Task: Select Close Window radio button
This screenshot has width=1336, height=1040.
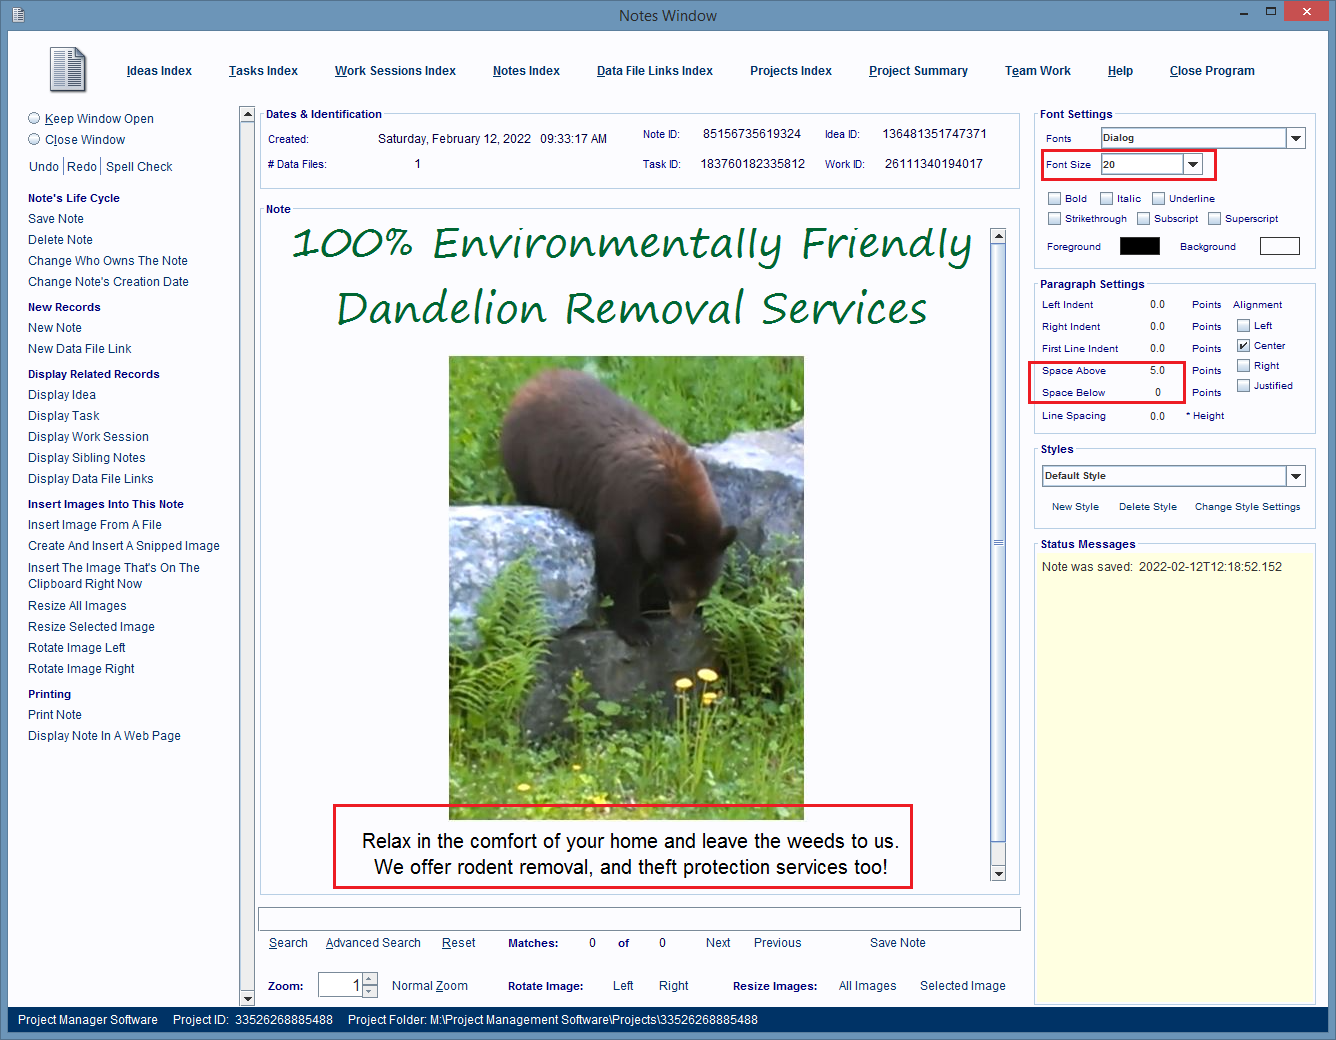Action: (x=34, y=139)
